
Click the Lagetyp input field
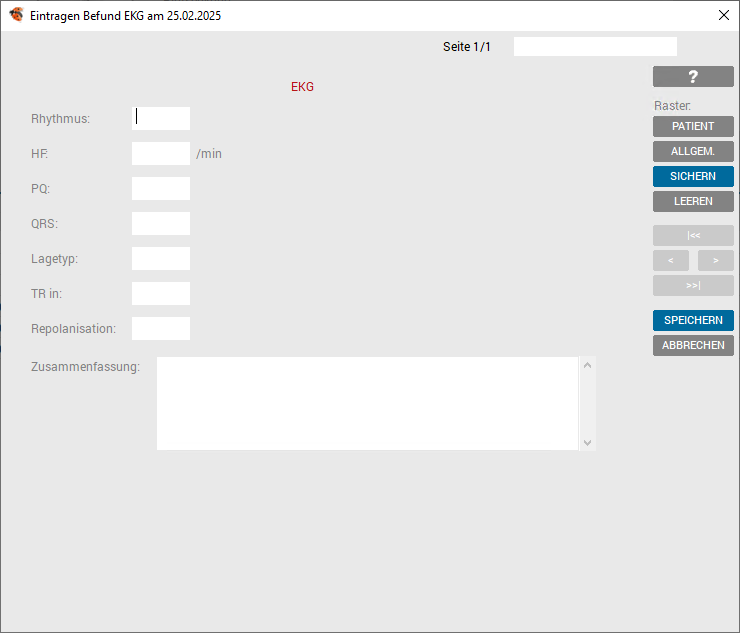click(161, 258)
